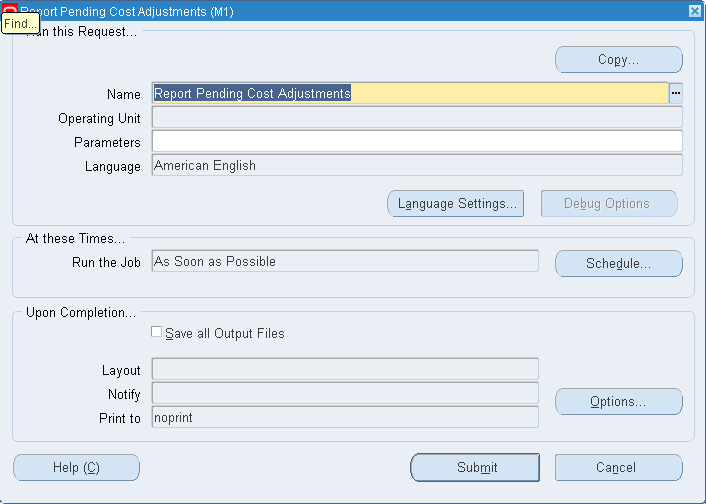
Task: Open the completion Options... dialog
Action: coord(619,401)
